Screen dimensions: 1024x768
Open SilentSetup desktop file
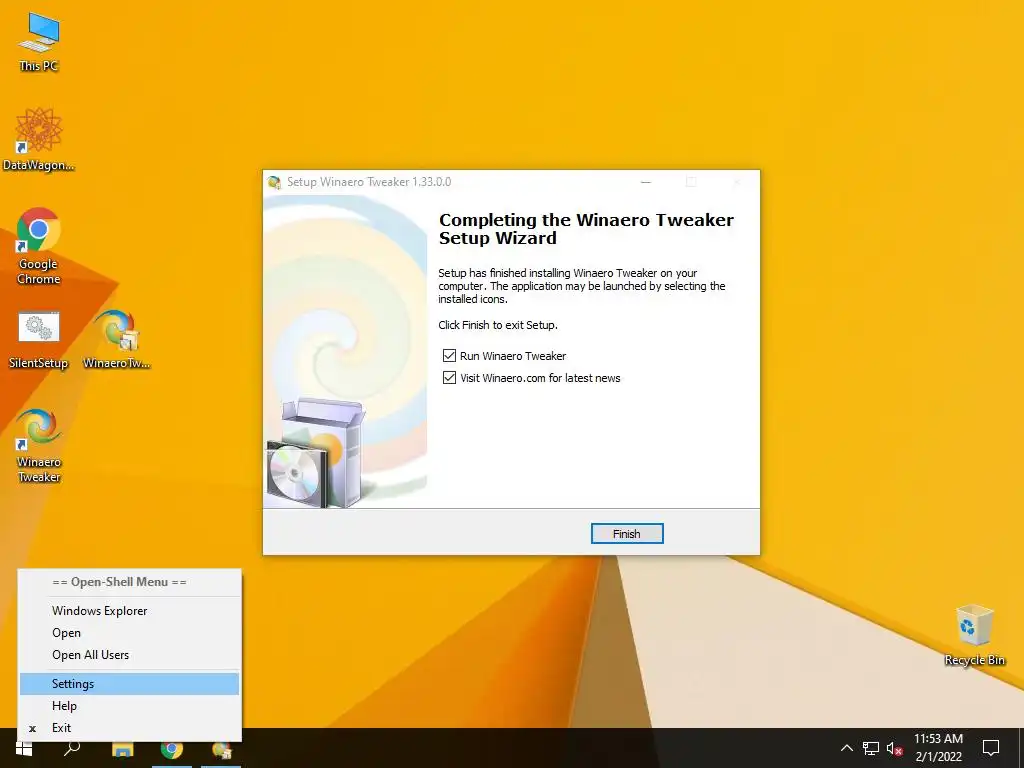point(39,340)
